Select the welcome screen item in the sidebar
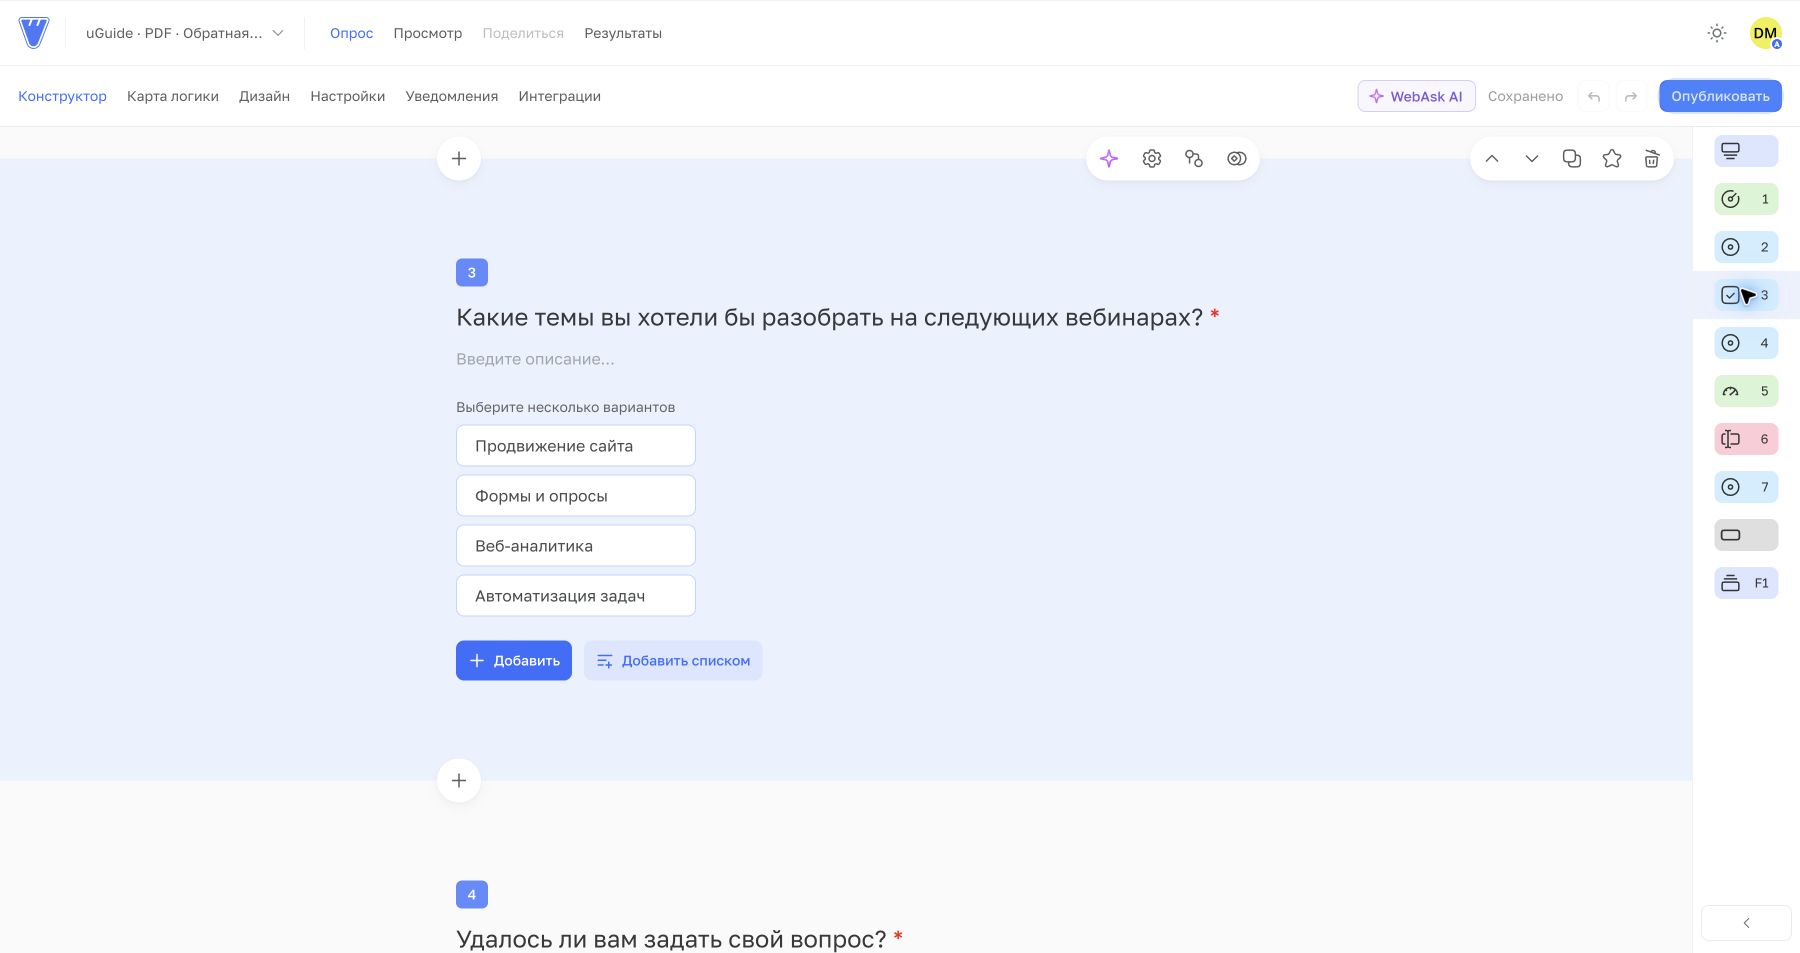1800x953 pixels. pyautogui.click(x=1746, y=151)
